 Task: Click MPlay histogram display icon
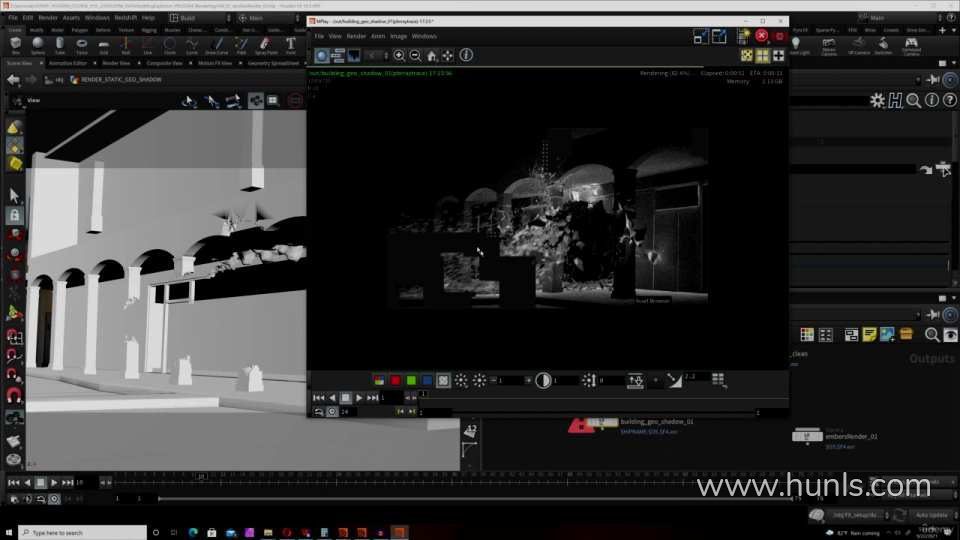pos(354,56)
